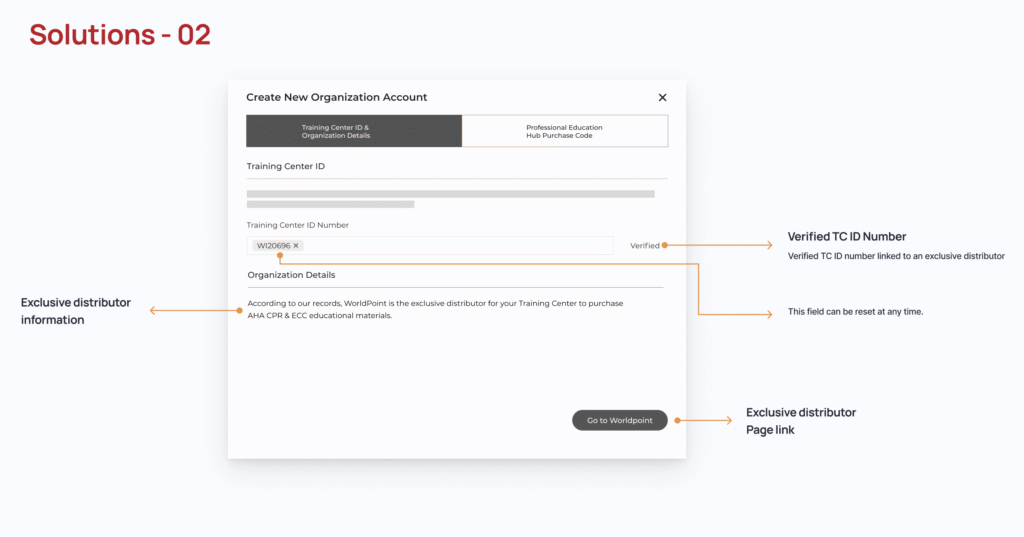
Task: Click the orange dot next to Go to Worldpoint
Action: click(x=677, y=420)
